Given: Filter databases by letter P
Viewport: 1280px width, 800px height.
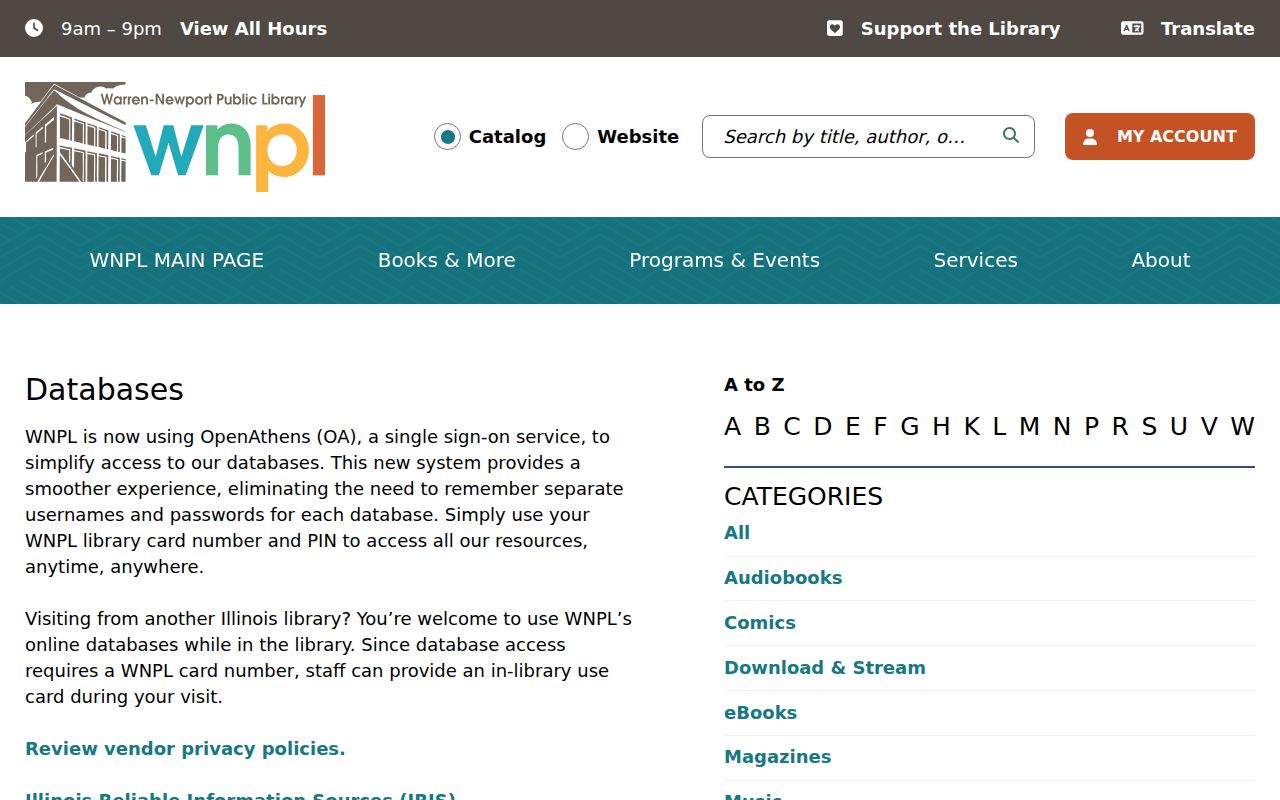Looking at the screenshot, I should tap(1092, 427).
